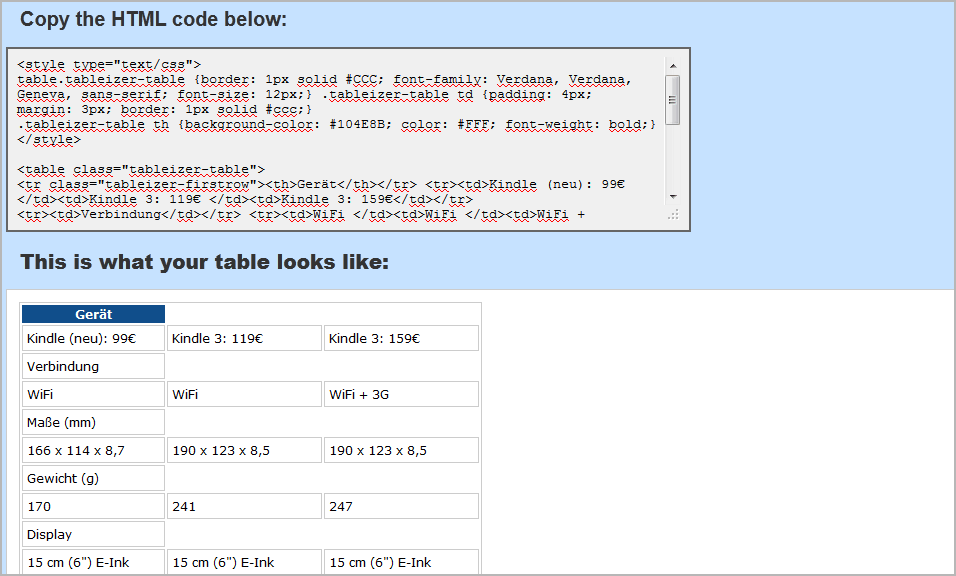
Task: Click the 'This is what your table looks like:' heading
Action: tap(205, 262)
